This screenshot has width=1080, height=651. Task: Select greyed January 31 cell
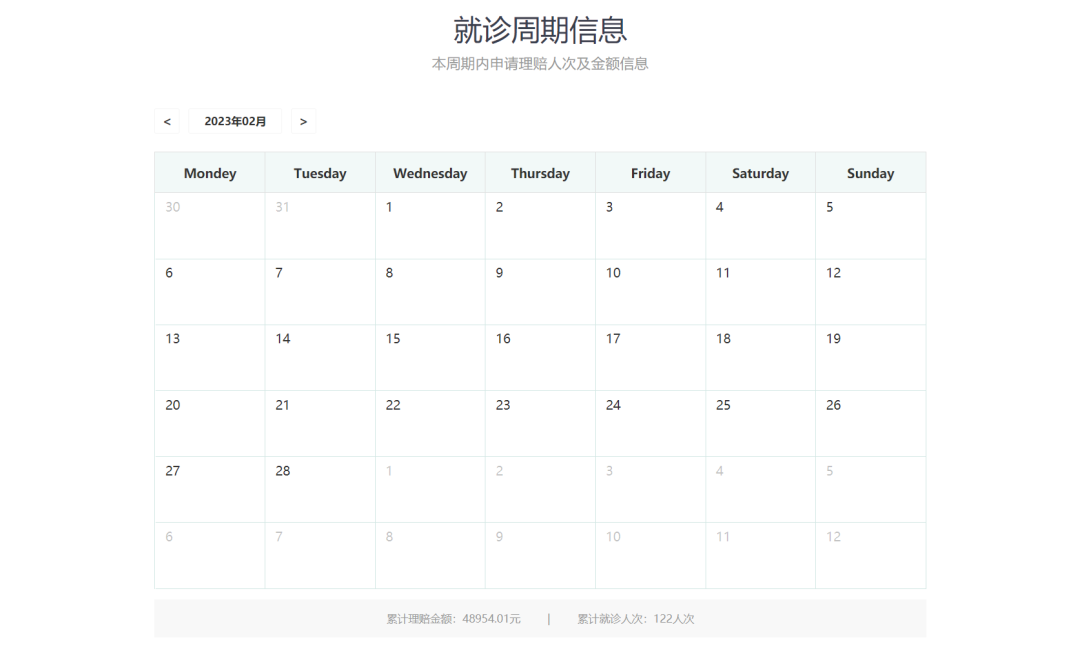point(320,226)
